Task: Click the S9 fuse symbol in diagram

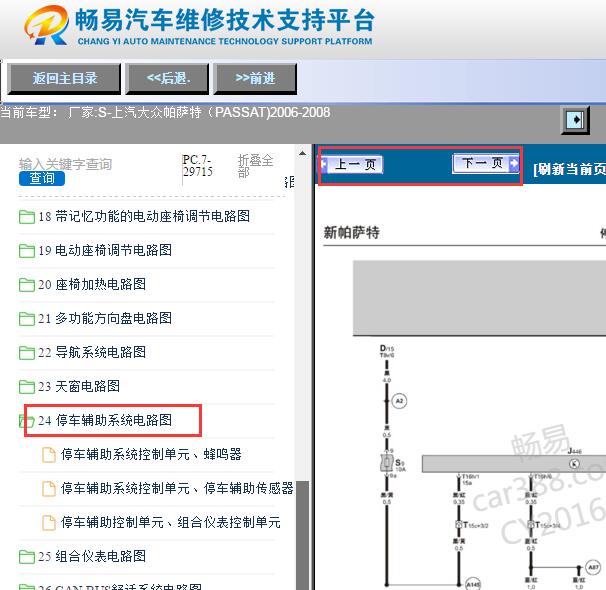Action: coord(386,463)
